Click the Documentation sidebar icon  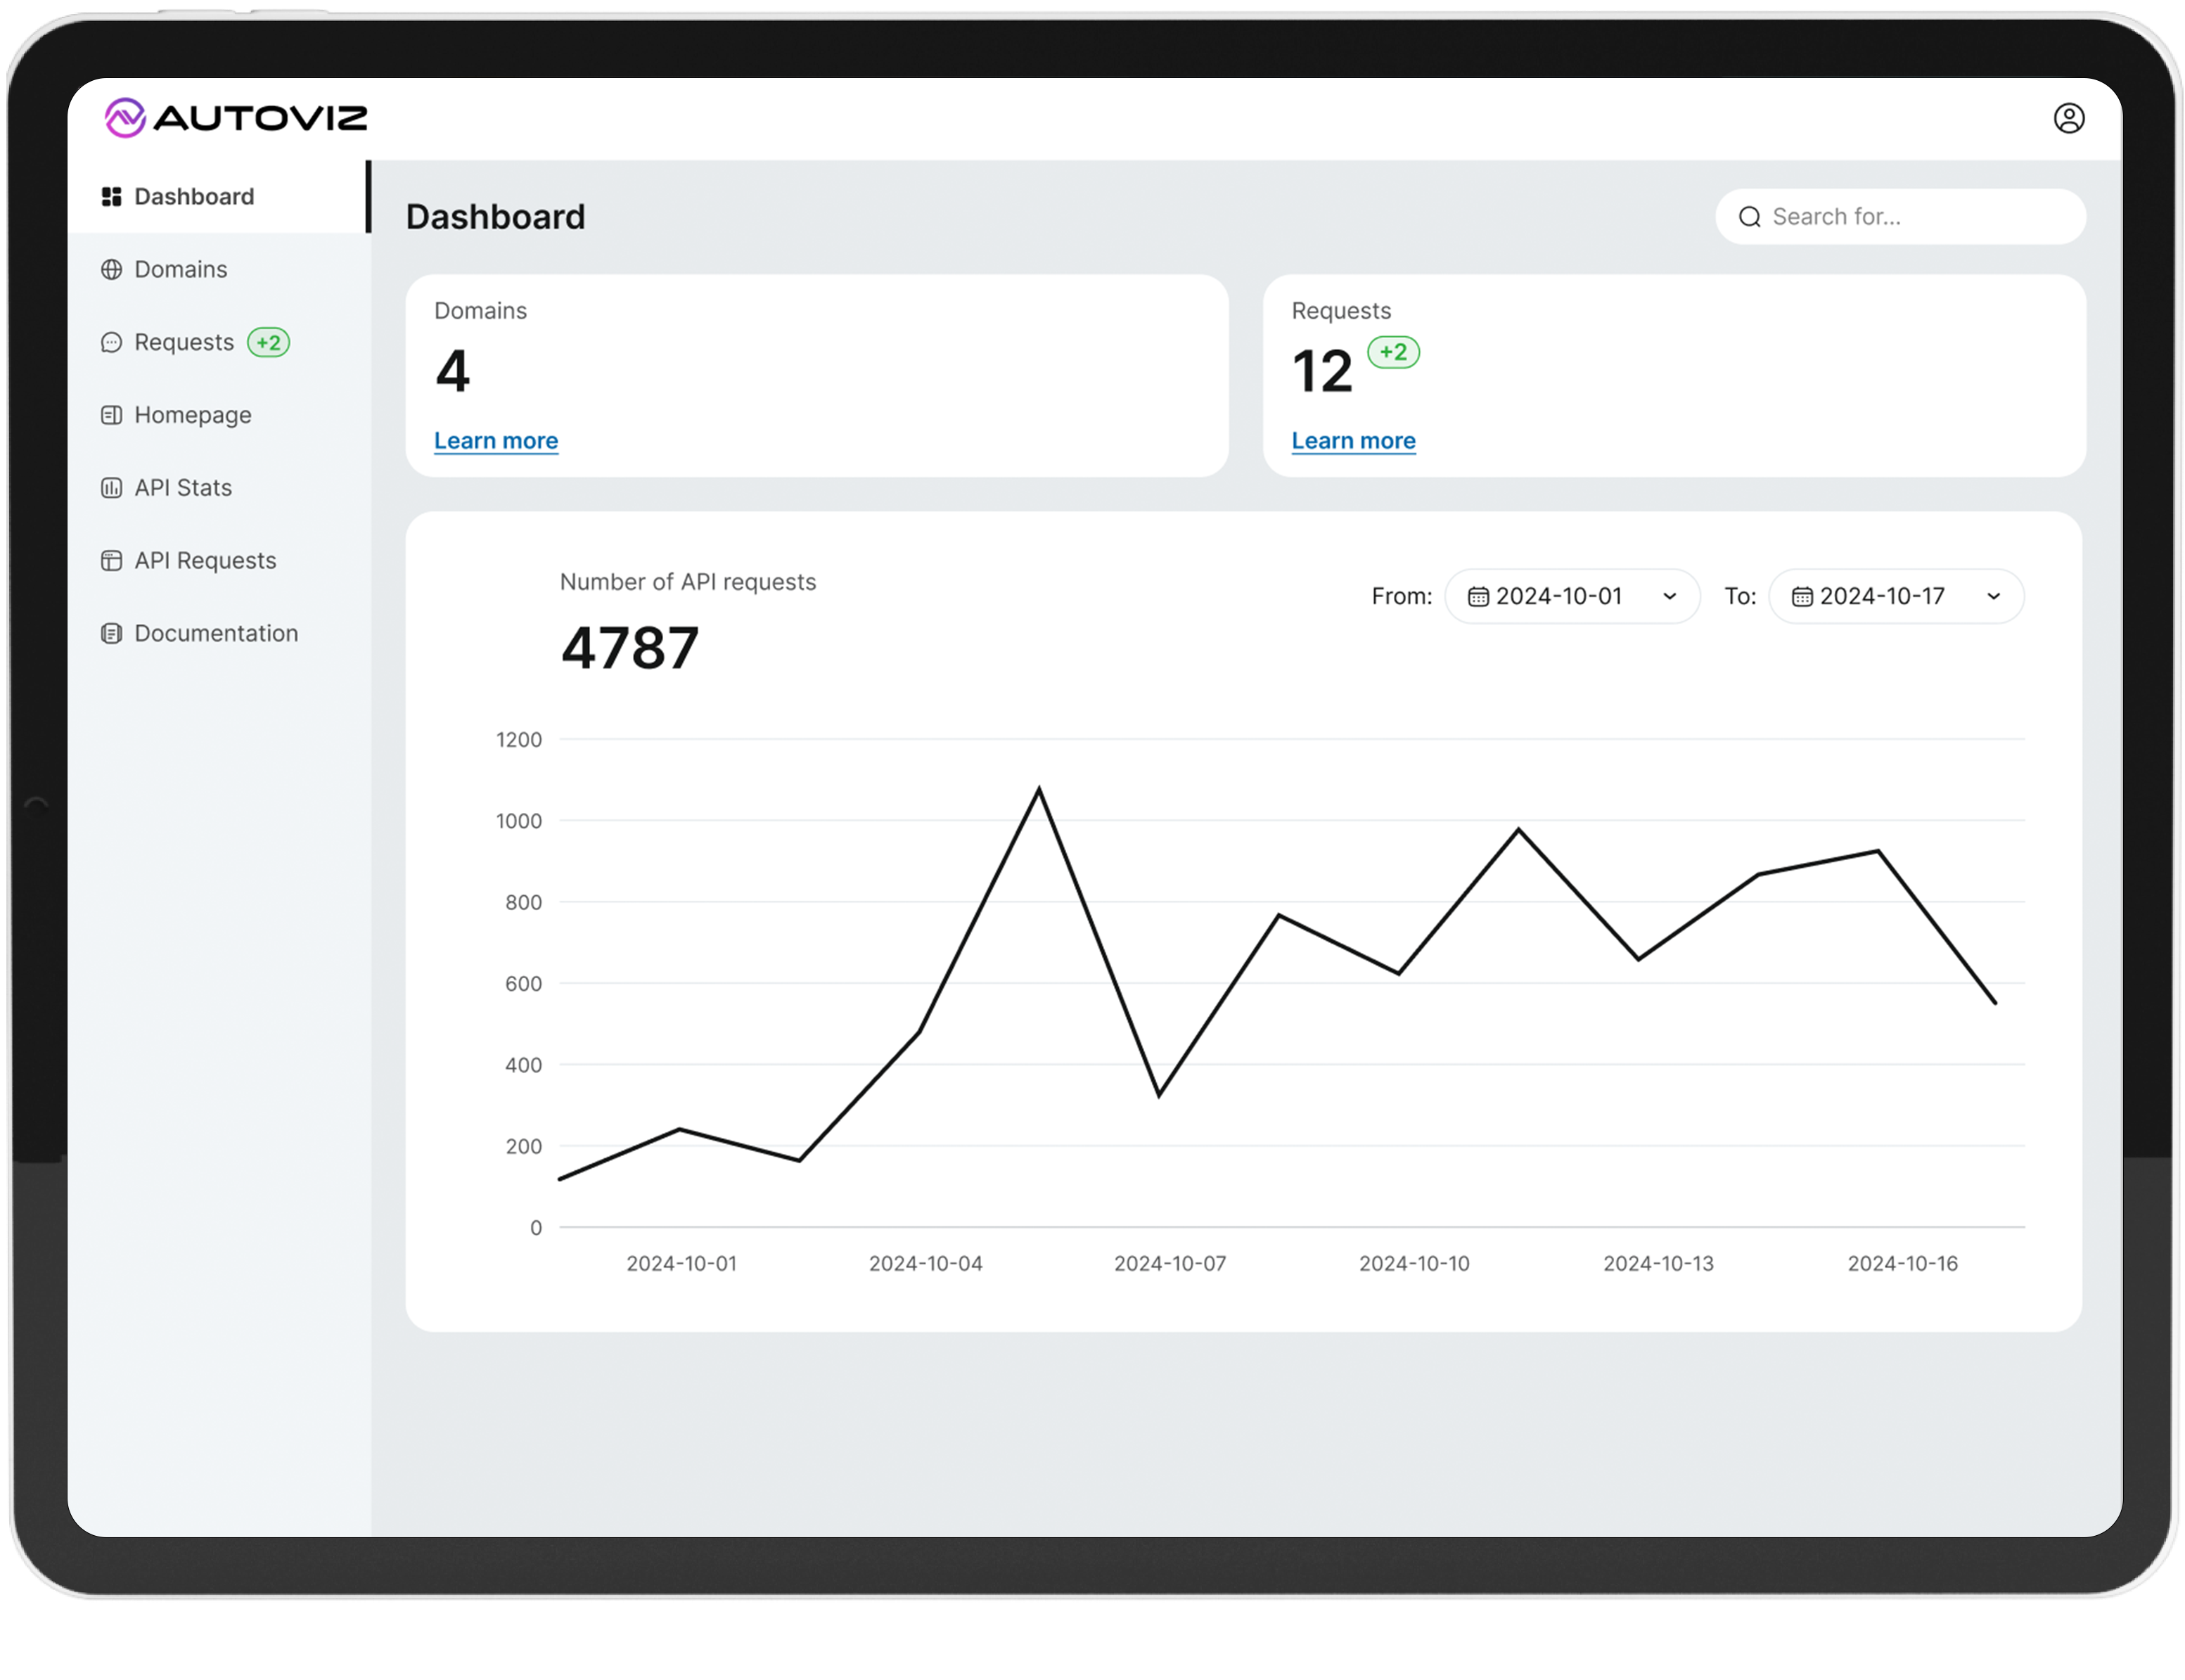tap(111, 634)
